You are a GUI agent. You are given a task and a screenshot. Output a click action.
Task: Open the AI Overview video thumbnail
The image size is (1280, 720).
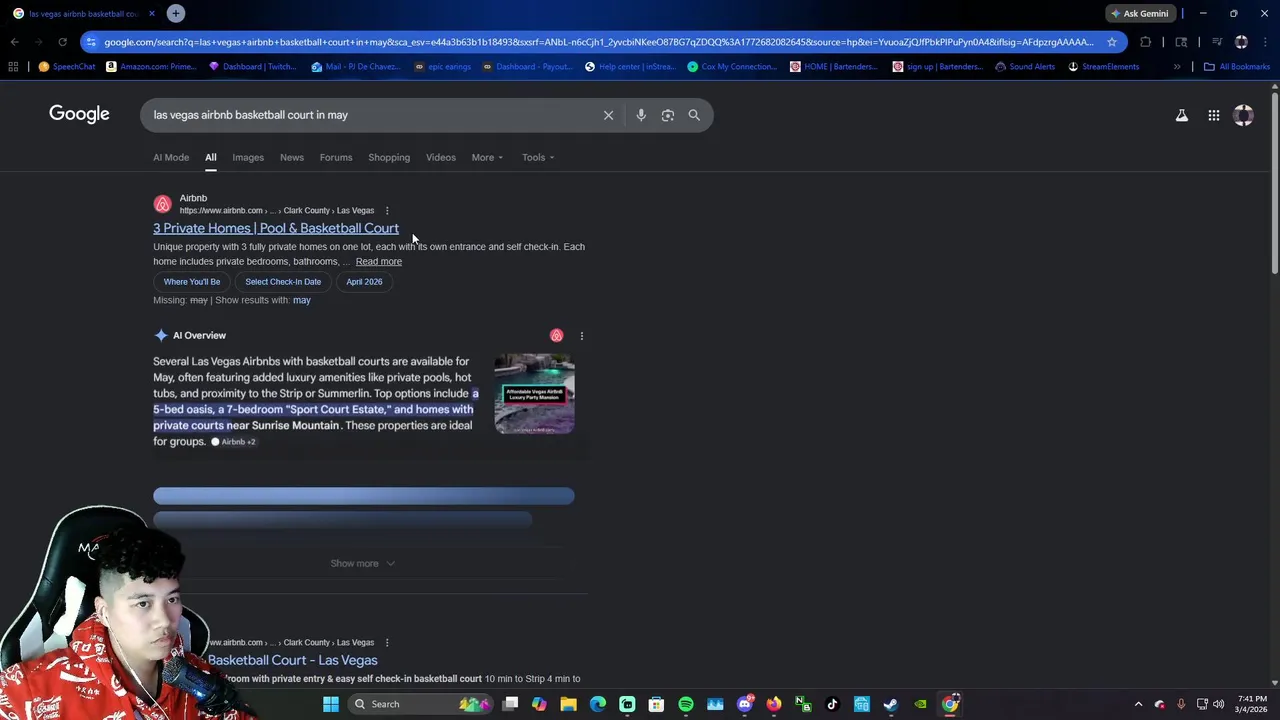(x=534, y=394)
